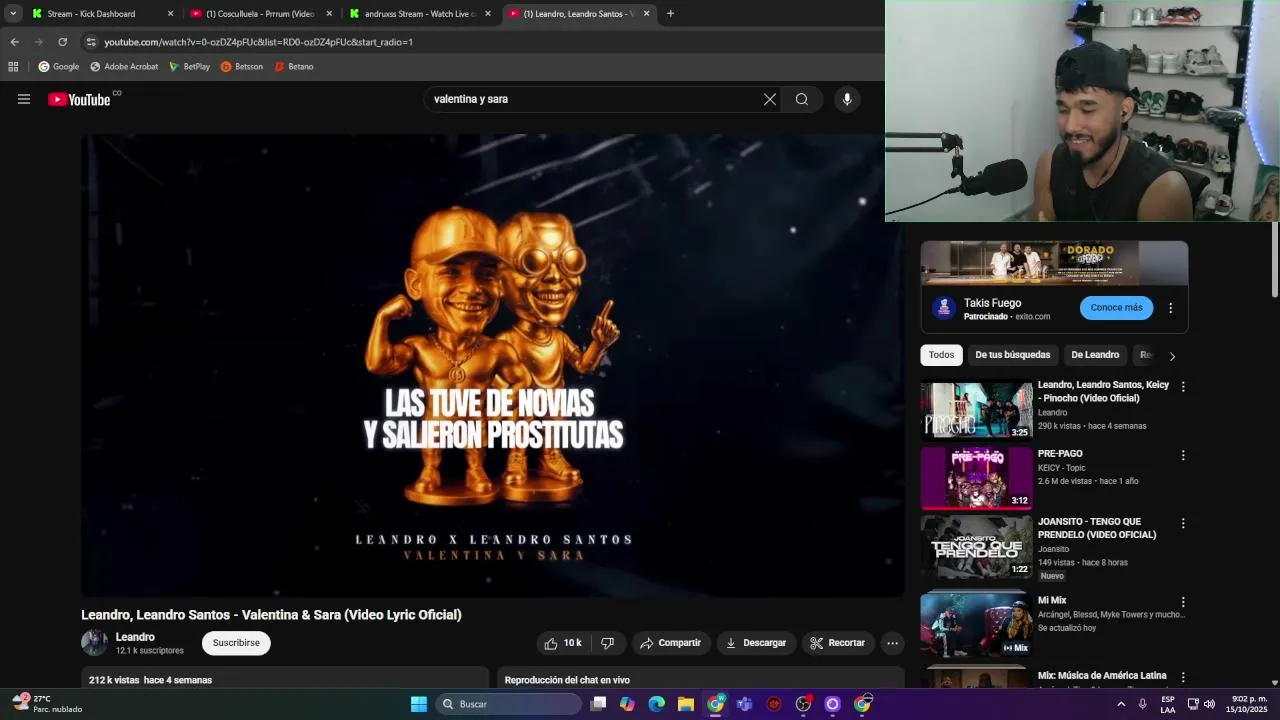Dislike the video with thumbs down
The width and height of the screenshot is (1280, 720).
tap(608, 643)
